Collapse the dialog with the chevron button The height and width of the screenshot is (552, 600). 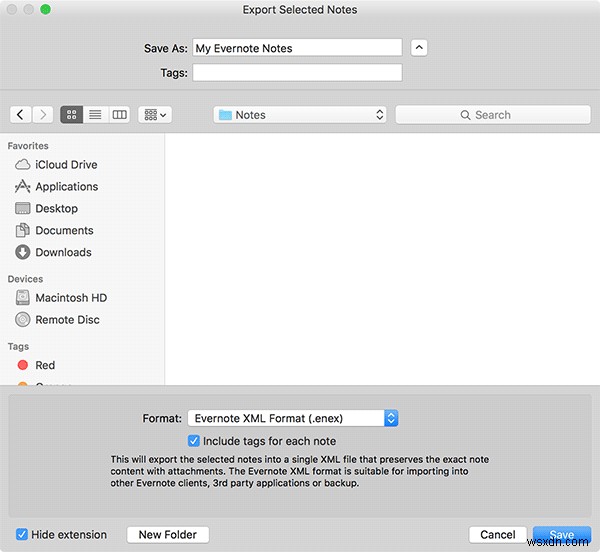pyautogui.click(x=419, y=48)
